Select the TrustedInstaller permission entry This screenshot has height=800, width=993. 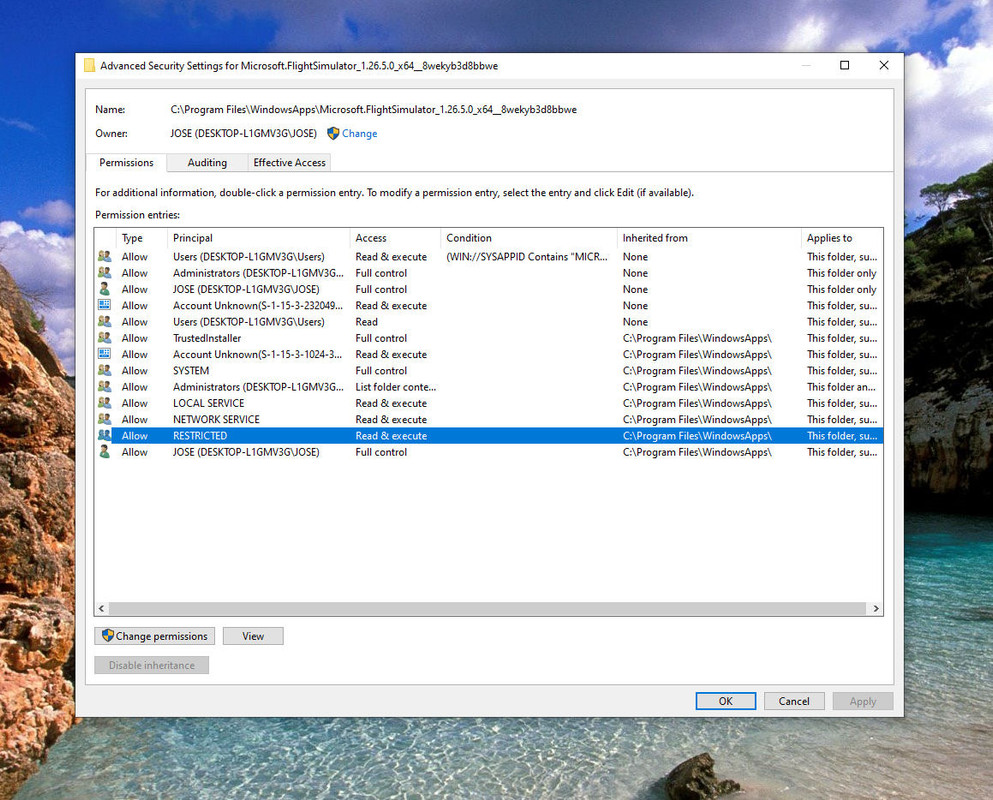(489, 338)
